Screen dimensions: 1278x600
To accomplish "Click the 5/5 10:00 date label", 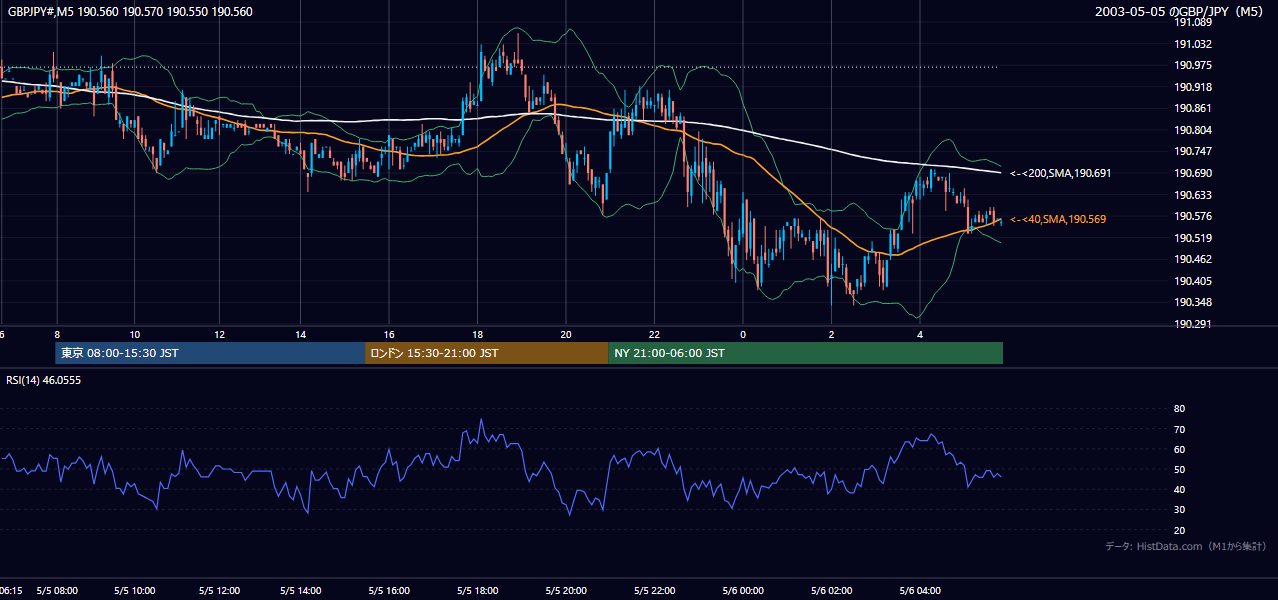I will point(135,591).
